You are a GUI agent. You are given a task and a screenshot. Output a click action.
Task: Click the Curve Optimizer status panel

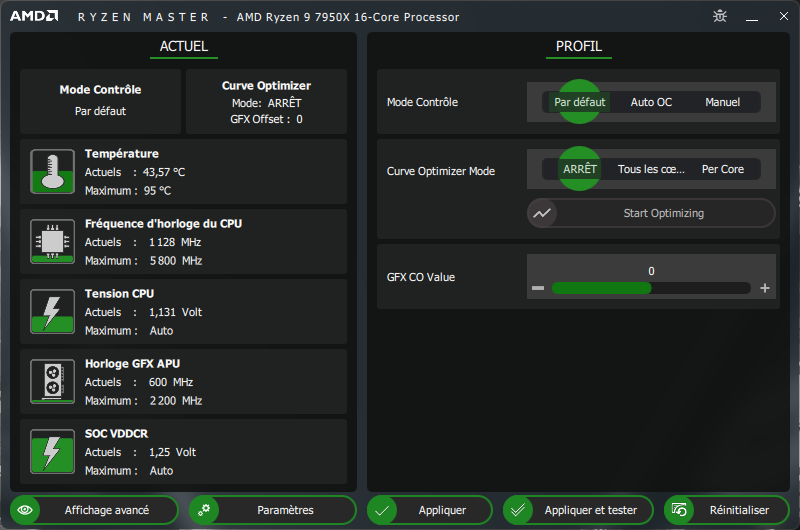point(266,101)
